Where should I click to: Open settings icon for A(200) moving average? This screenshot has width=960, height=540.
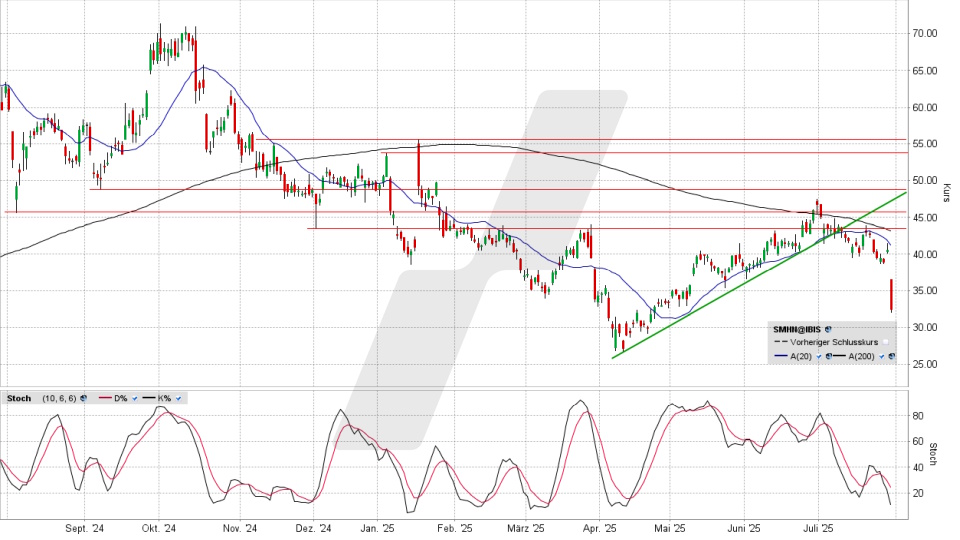[891, 356]
